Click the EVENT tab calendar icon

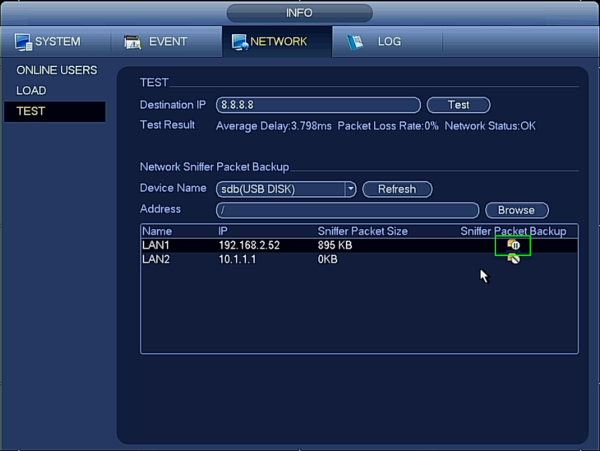[132, 42]
